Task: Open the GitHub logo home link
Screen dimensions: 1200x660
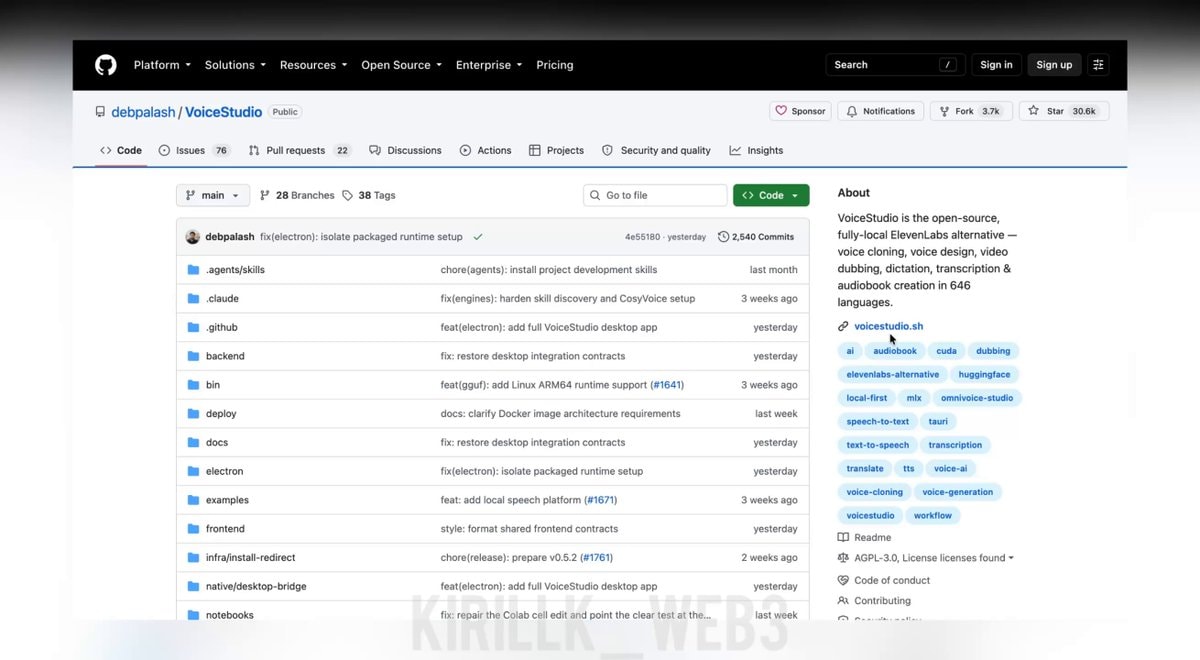Action: (105, 65)
